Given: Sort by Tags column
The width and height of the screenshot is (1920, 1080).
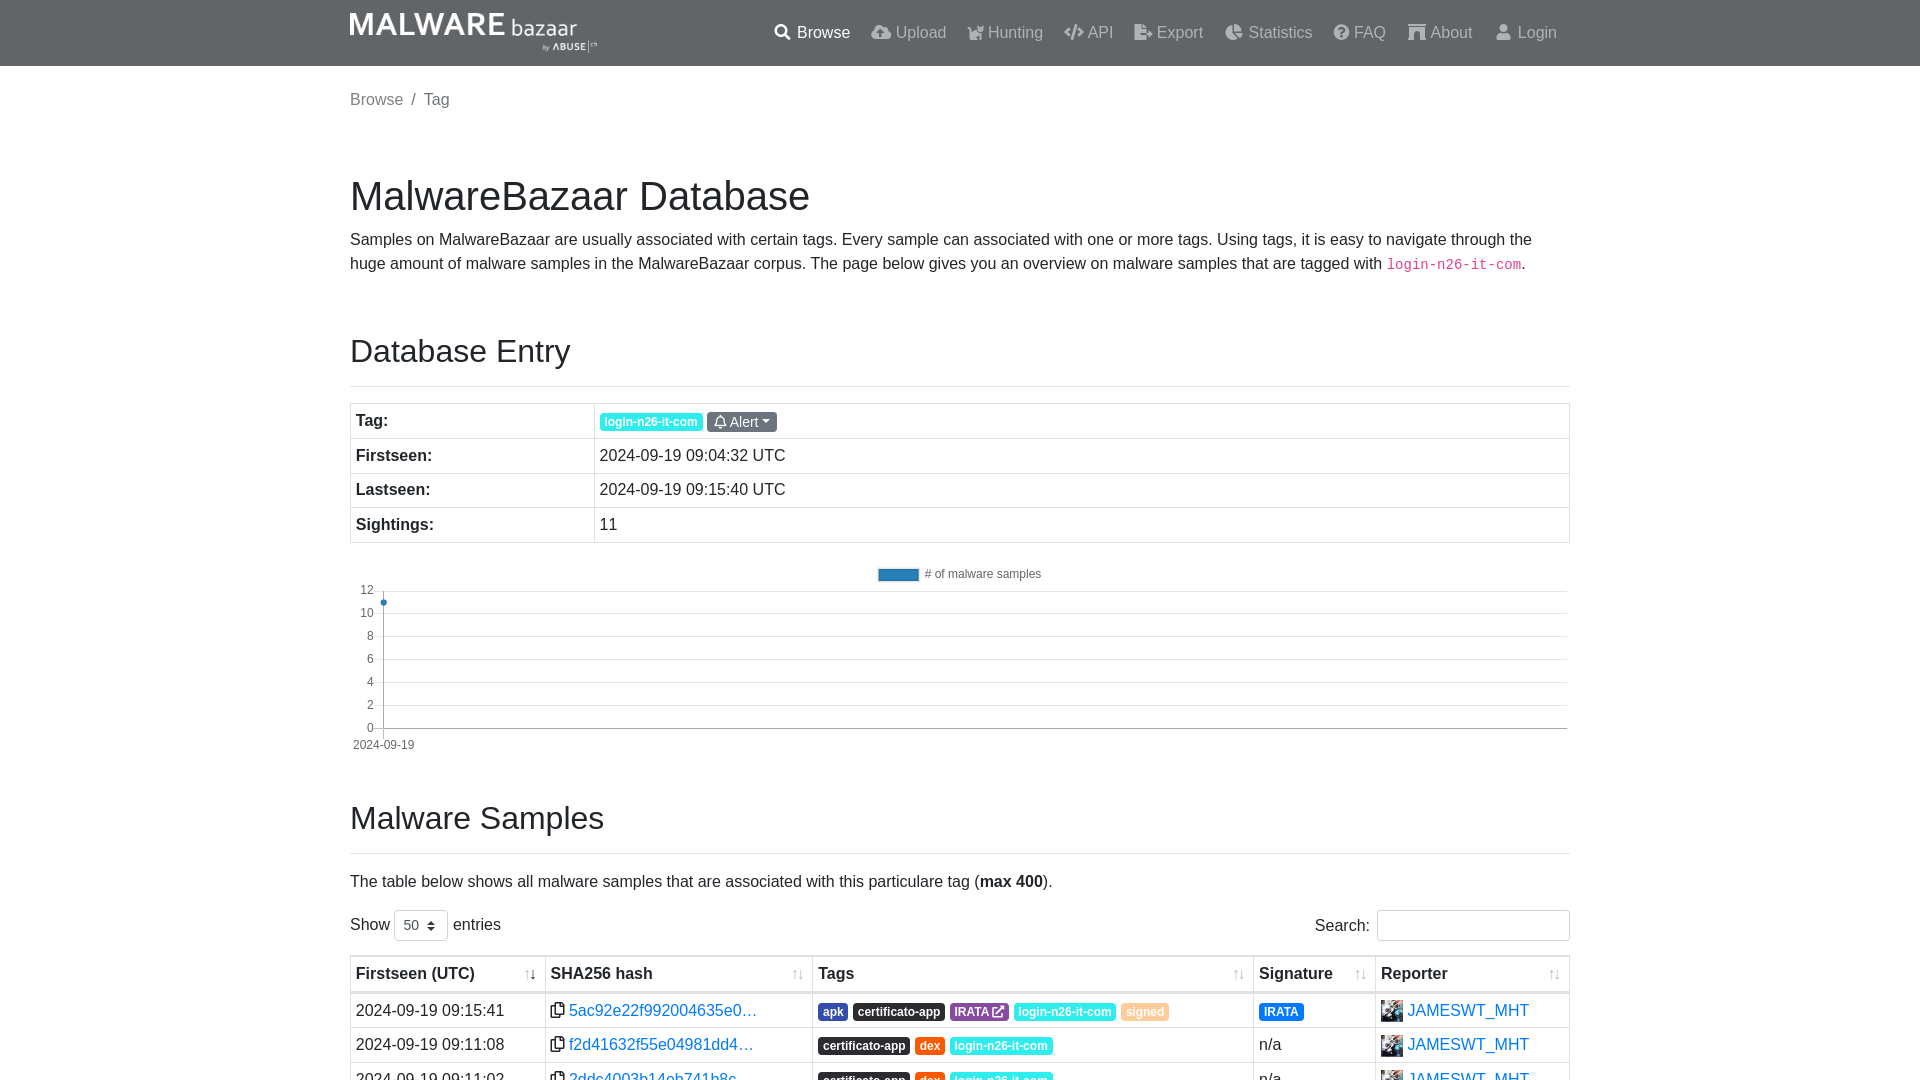Looking at the screenshot, I should [1032, 974].
